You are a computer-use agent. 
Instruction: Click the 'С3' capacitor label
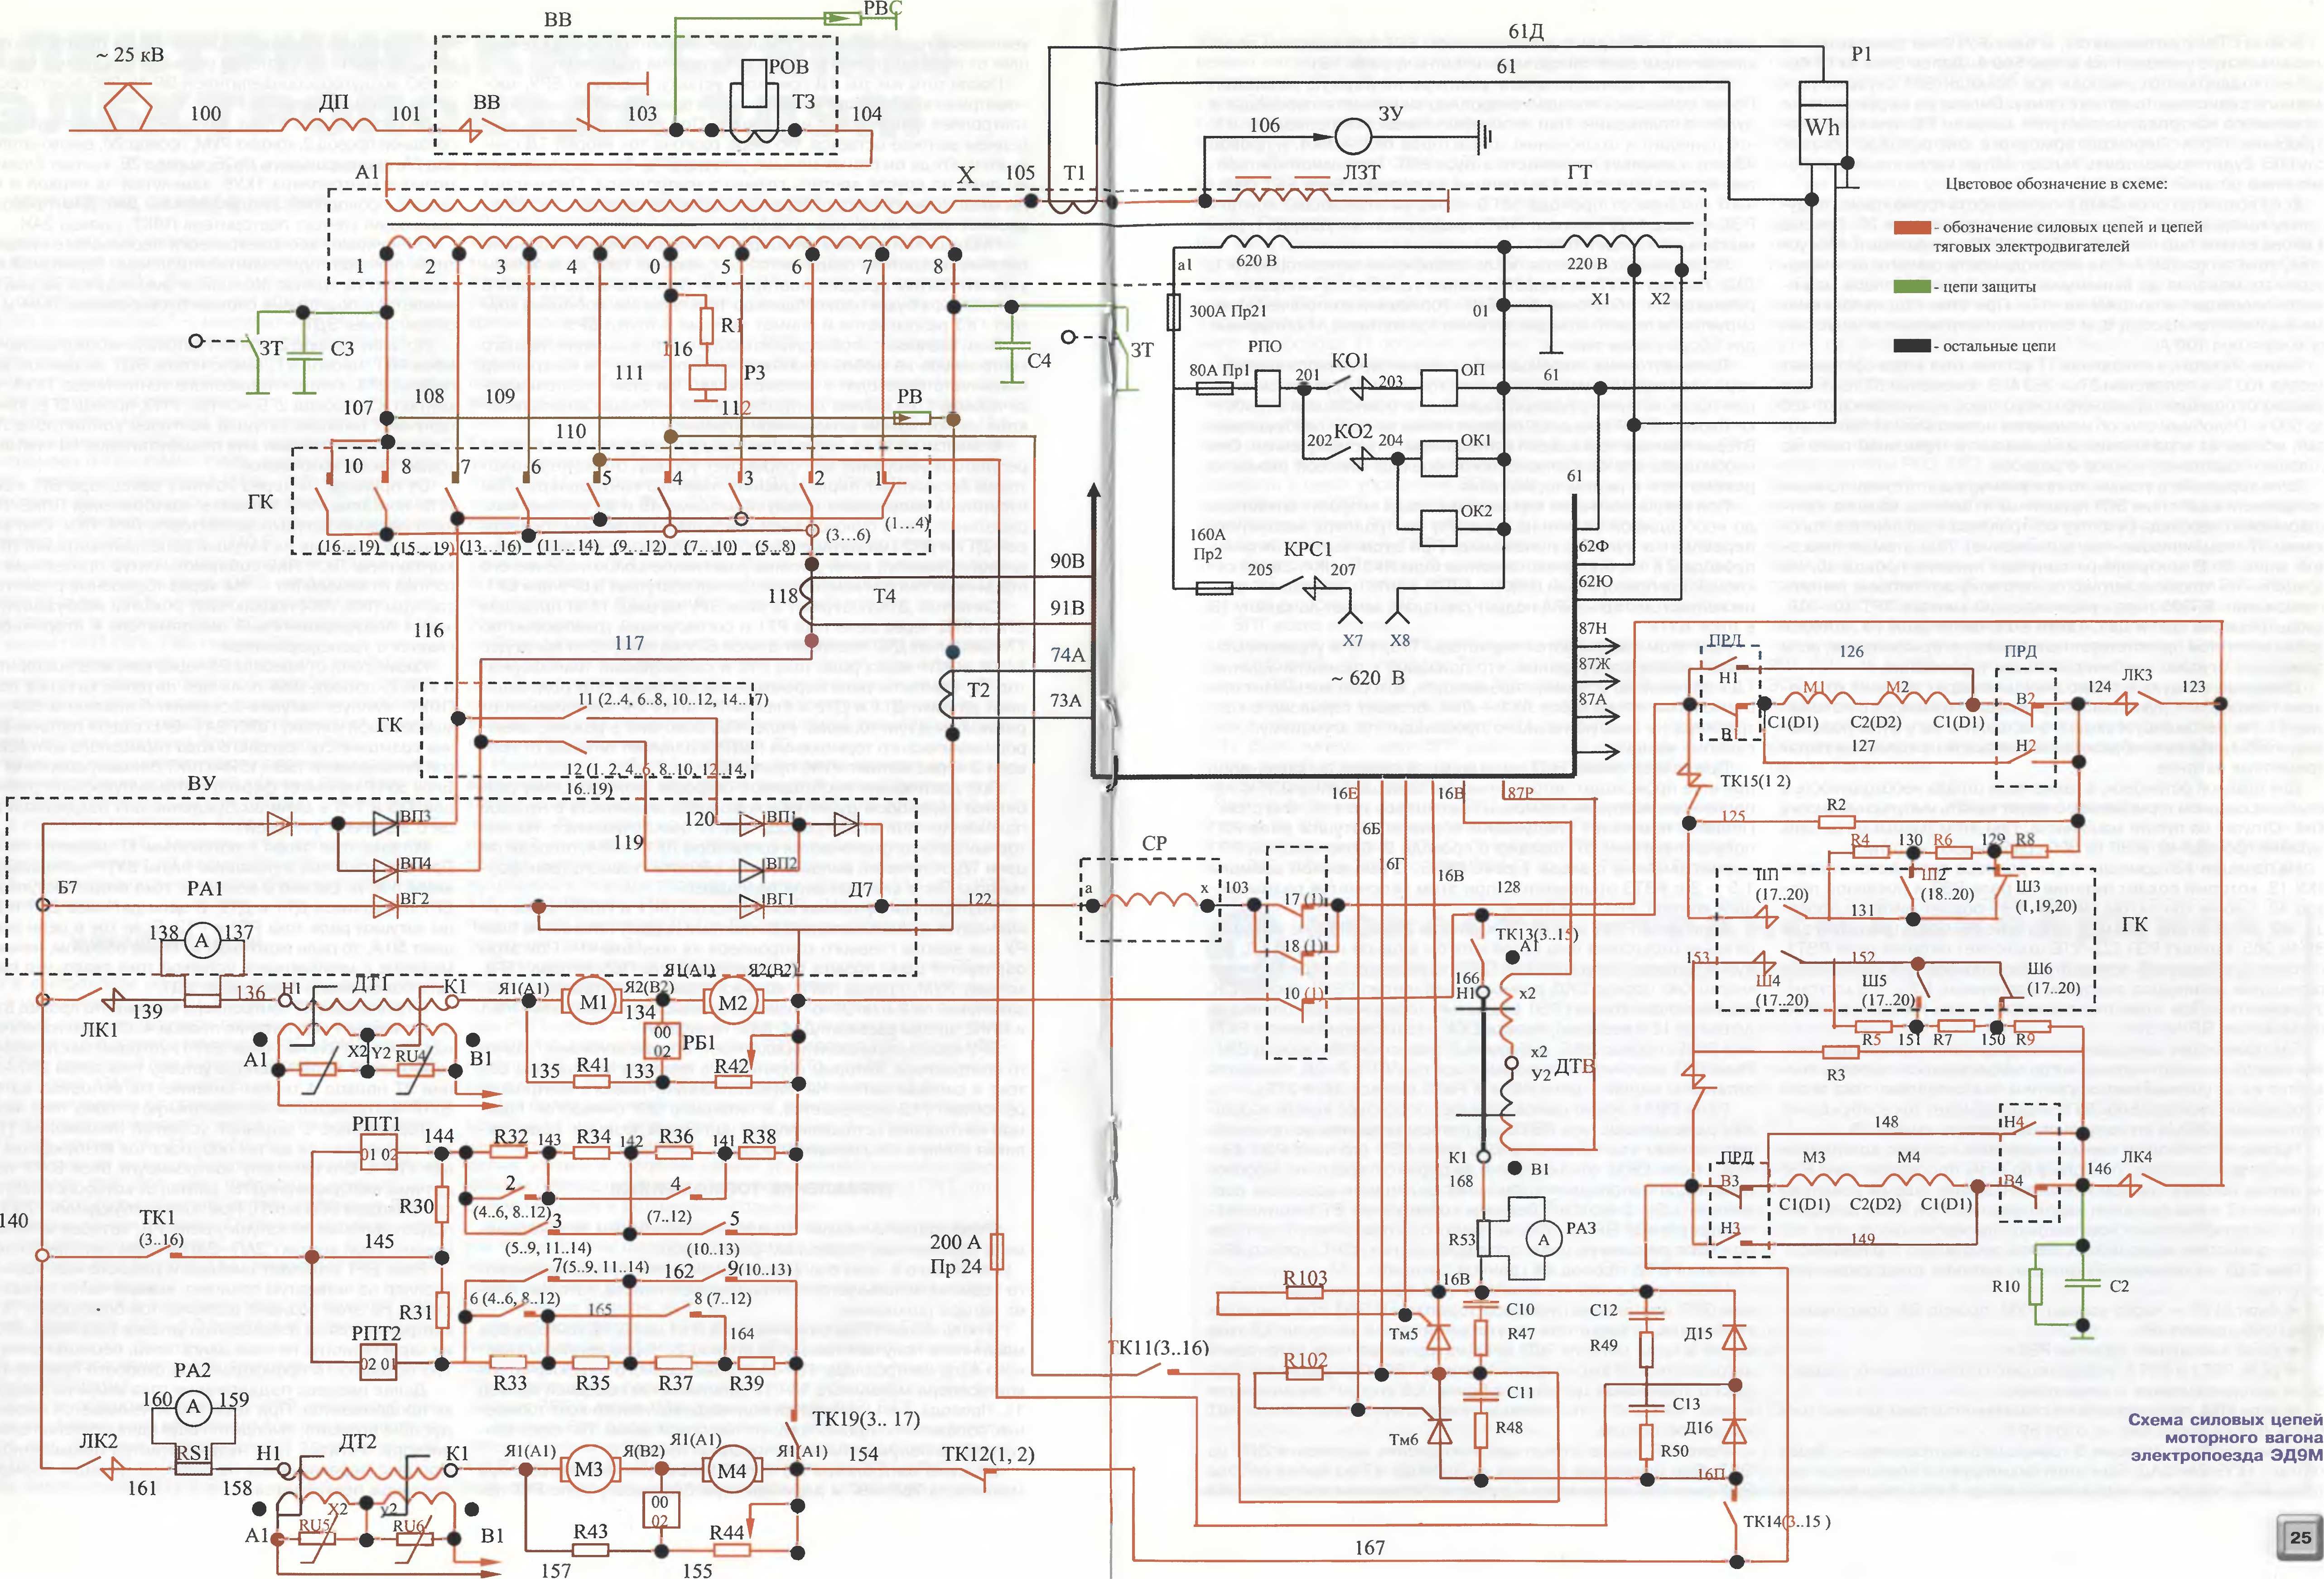coord(342,348)
